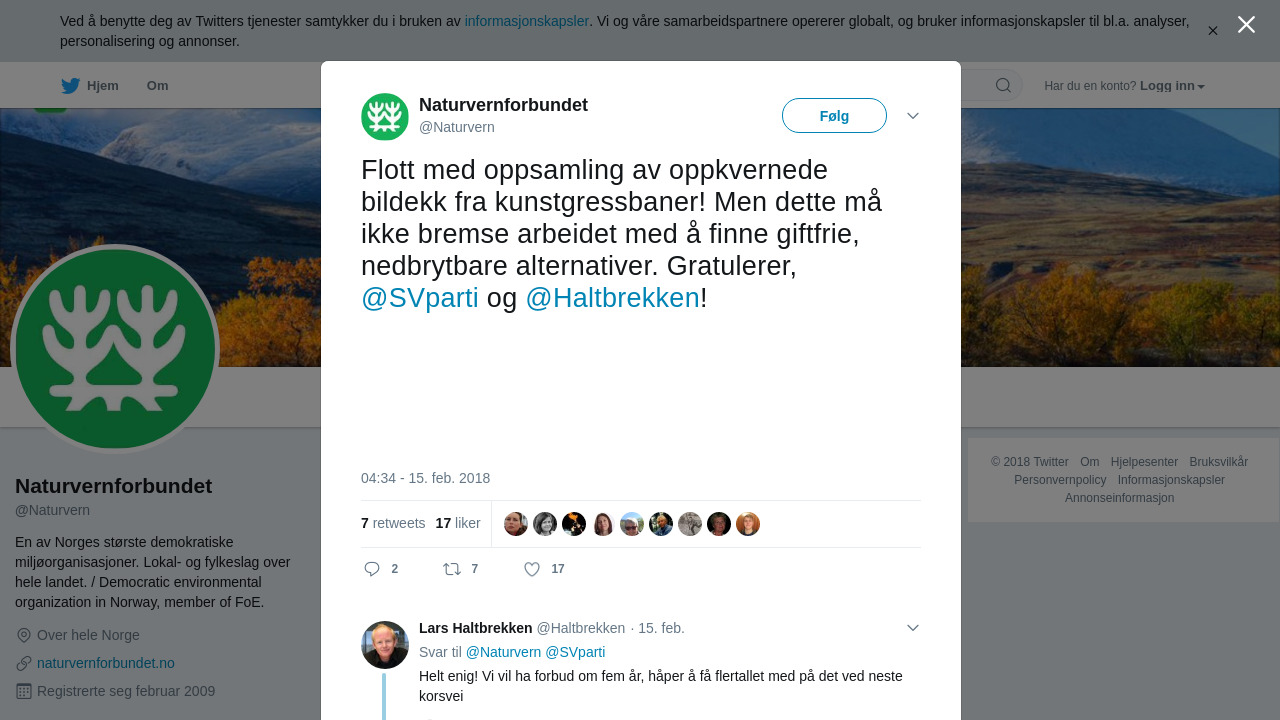This screenshot has width=1280, height=720.
Task: Click the Twitter bird Hjem icon
Action: [70, 86]
